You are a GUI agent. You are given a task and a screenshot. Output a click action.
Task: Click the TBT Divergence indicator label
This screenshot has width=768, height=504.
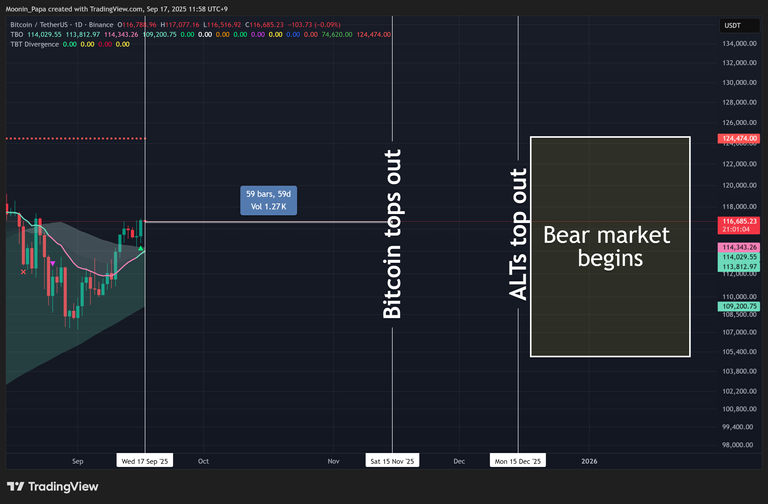(34, 44)
